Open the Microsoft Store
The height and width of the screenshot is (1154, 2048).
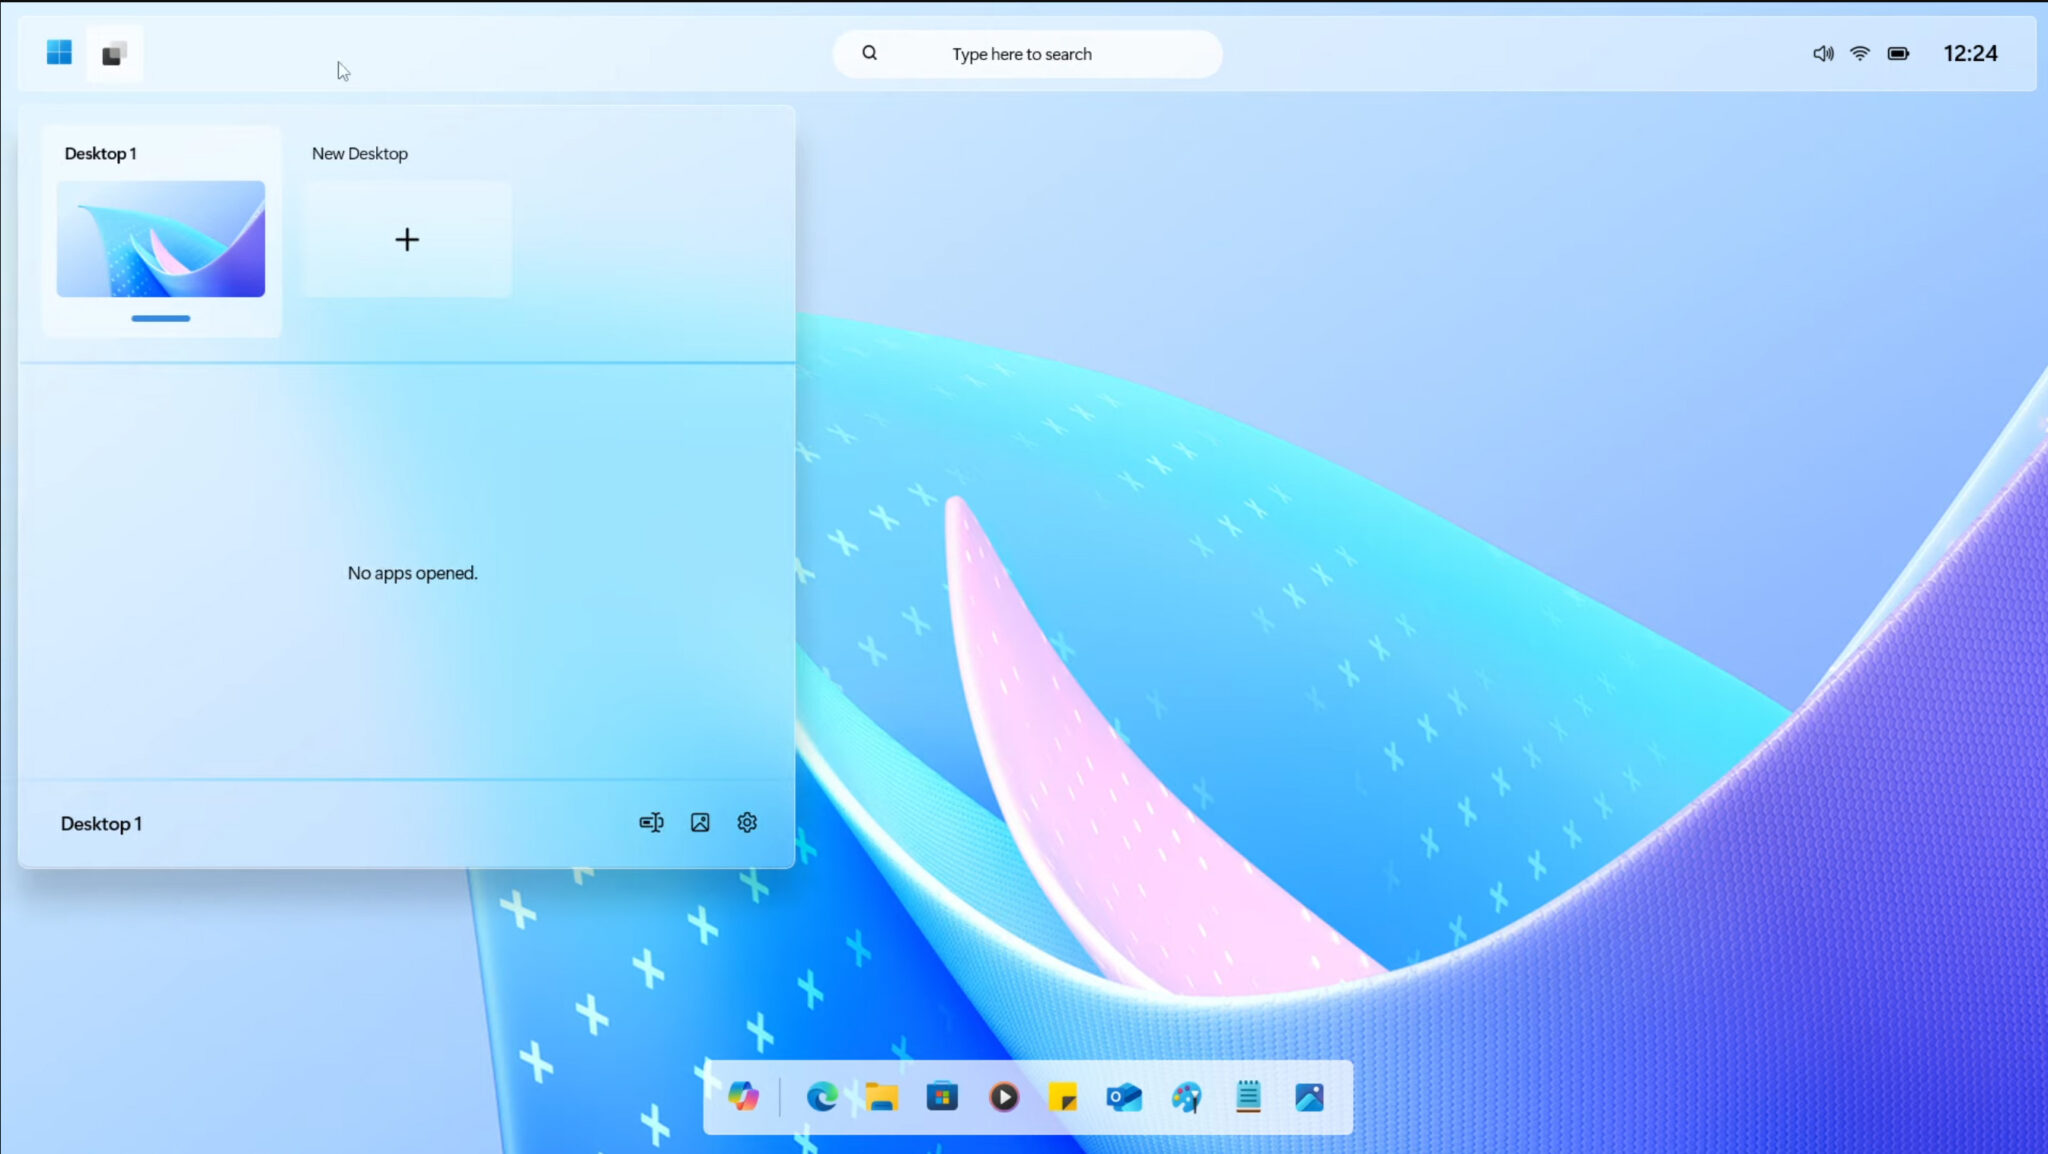click(x=942, y=1097)
